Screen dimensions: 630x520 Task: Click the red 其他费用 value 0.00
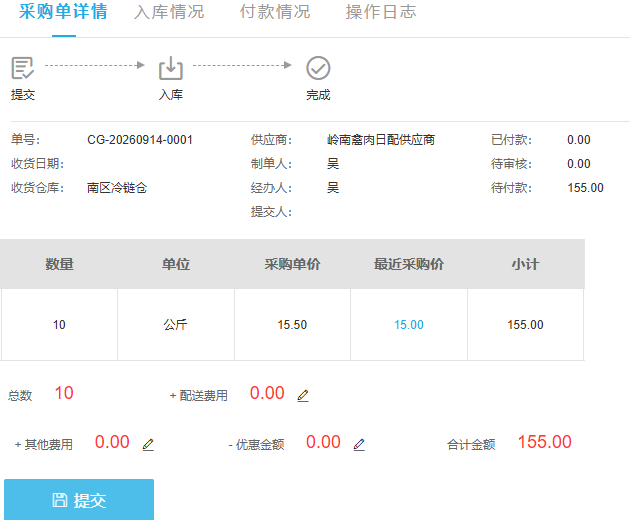(x=112, y=442)
